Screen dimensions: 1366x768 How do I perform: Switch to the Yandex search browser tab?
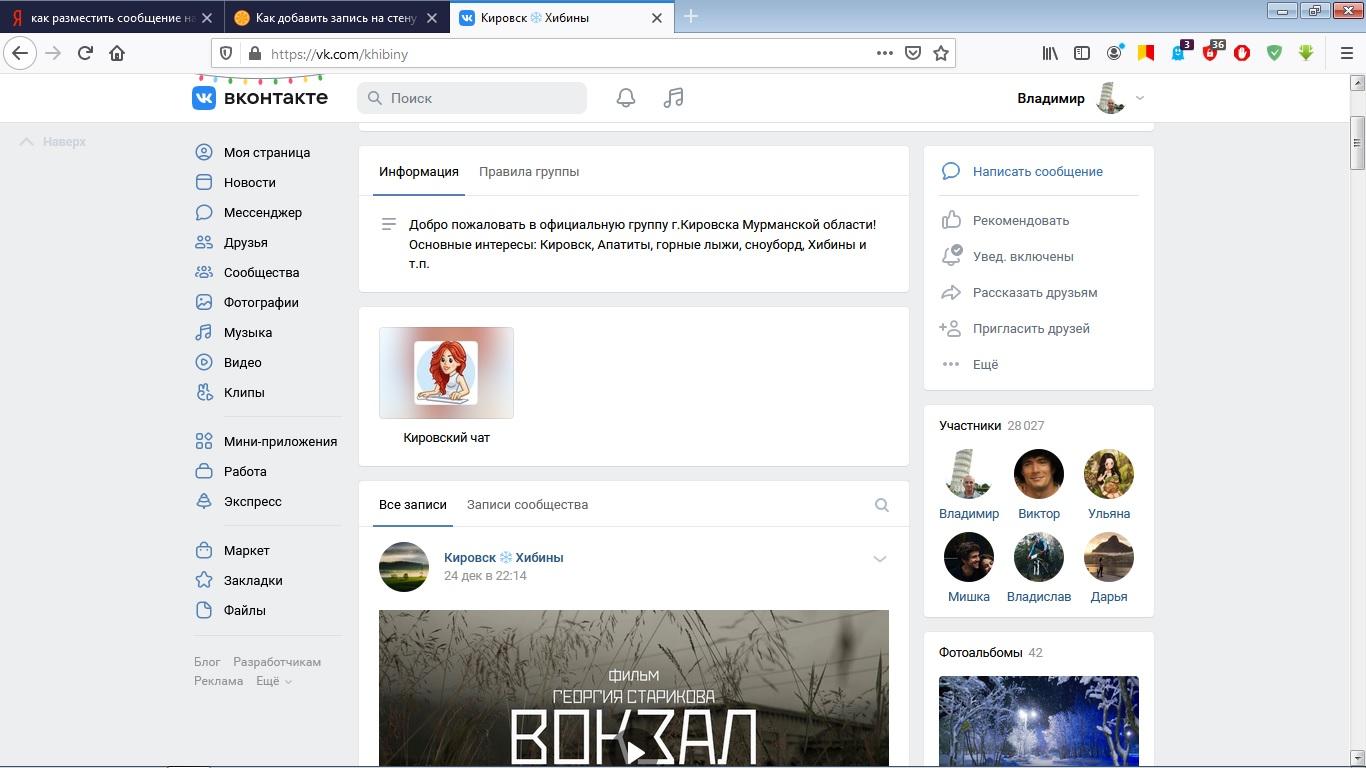click(112, 17)
